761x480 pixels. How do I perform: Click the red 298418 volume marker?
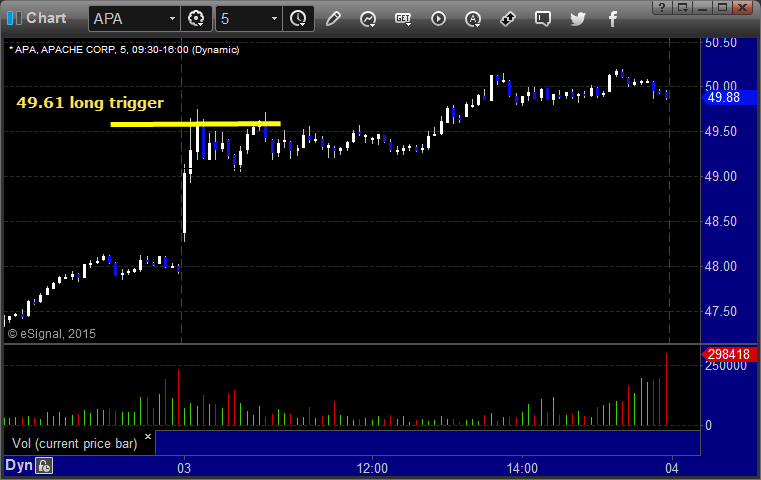pos(729,354)
